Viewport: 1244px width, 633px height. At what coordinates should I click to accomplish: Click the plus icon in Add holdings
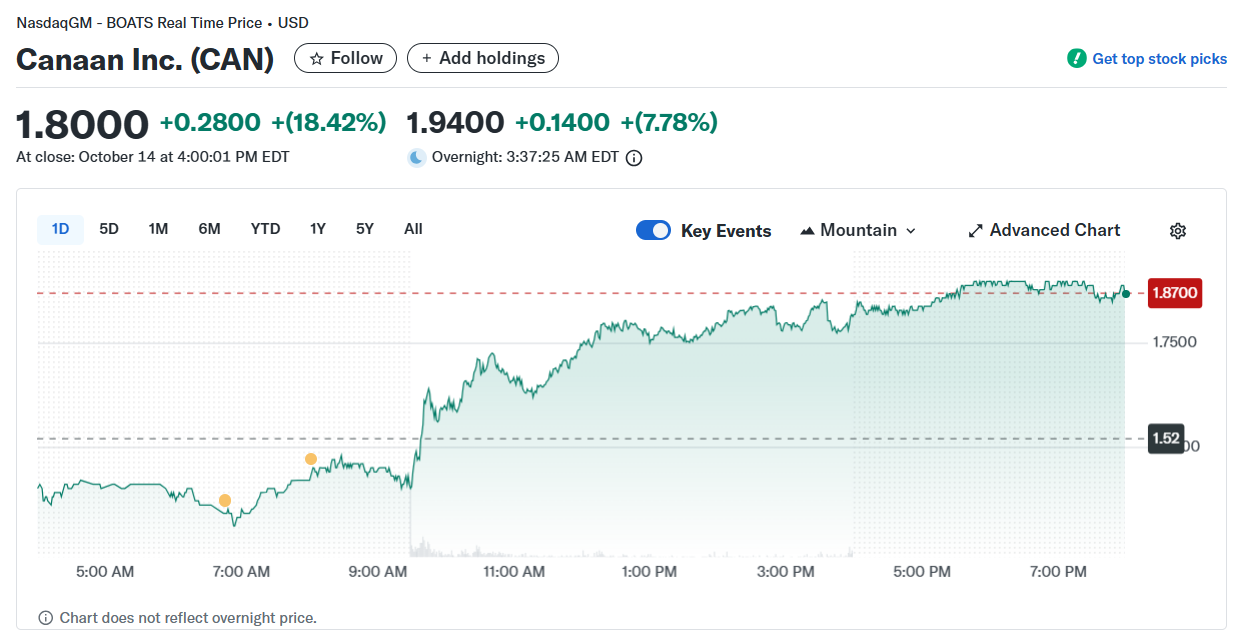427,59
